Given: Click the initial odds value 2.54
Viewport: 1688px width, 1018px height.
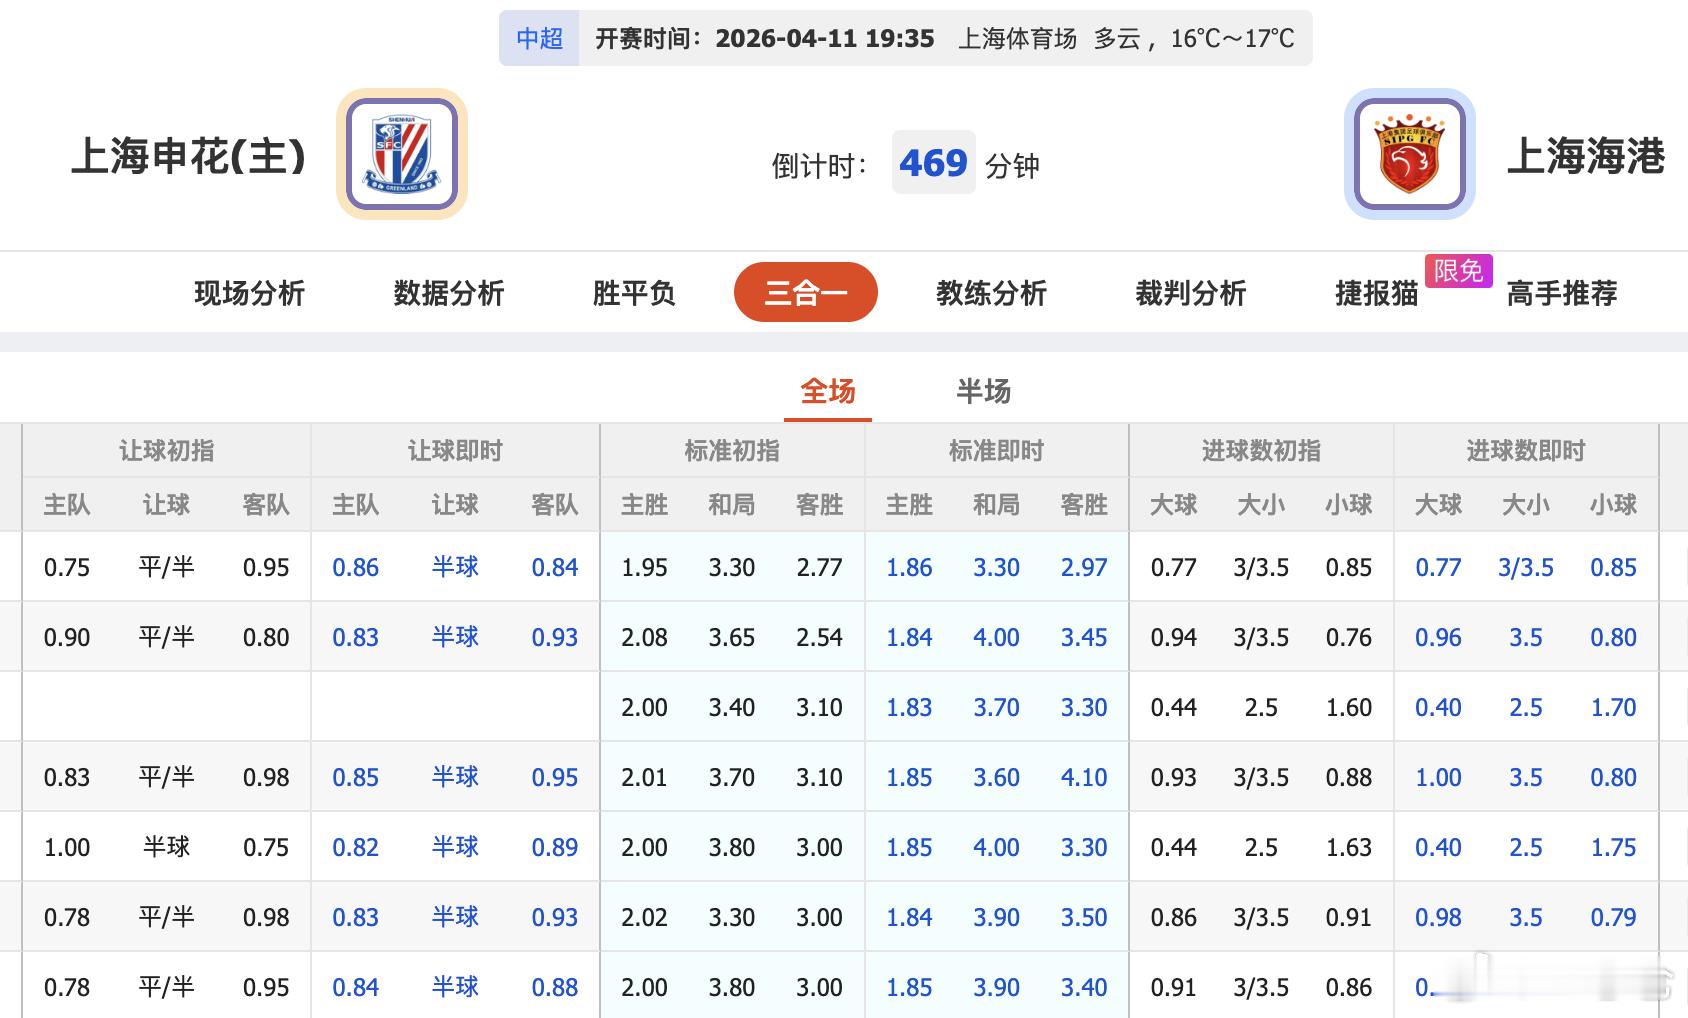Looking at the screenshot, I should (820, 637).
